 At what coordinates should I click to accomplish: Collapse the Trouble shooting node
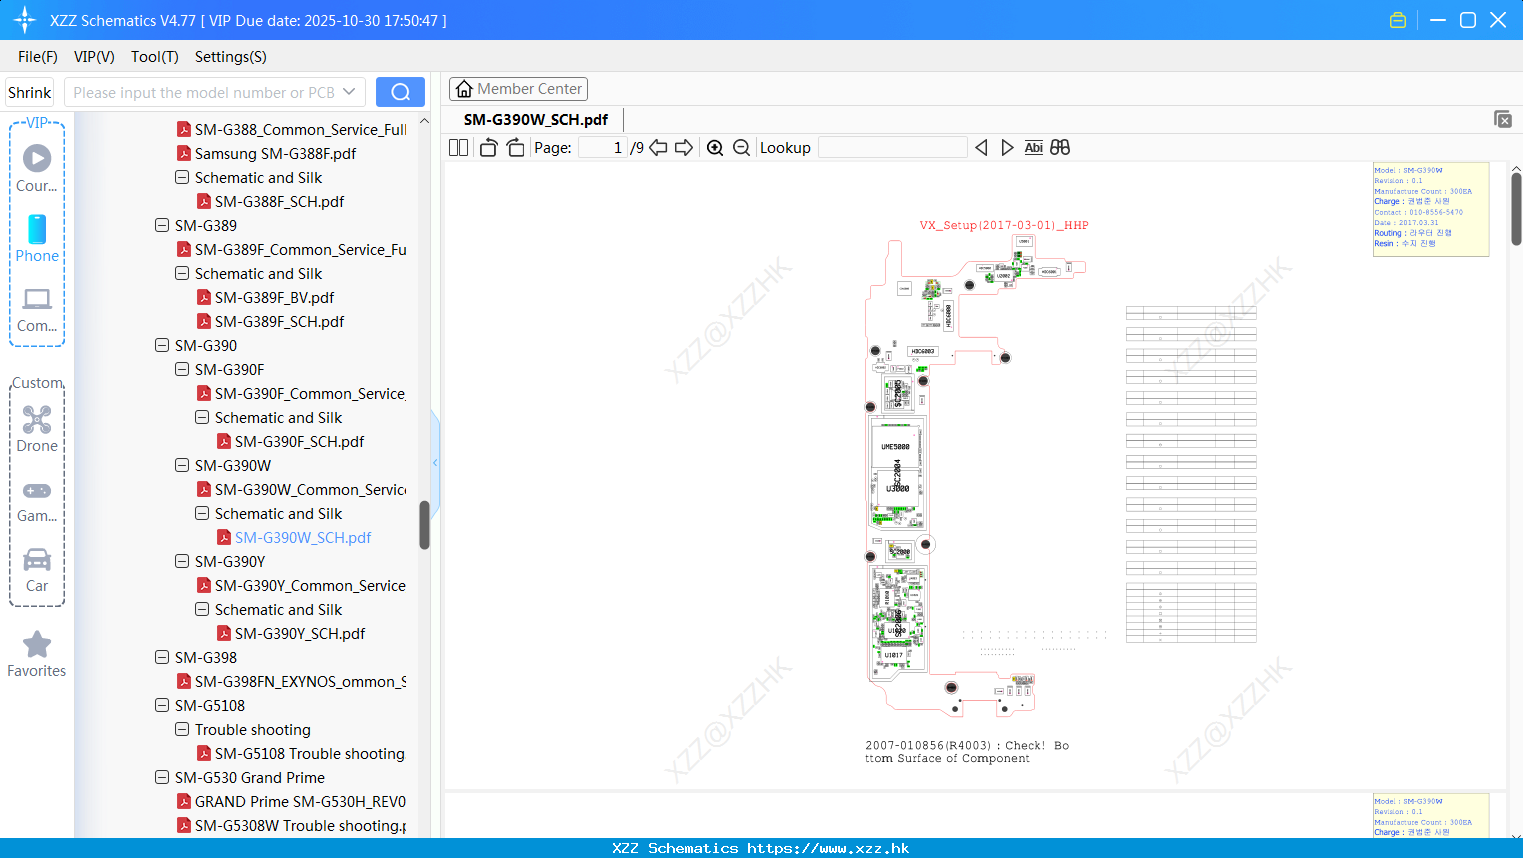click(182, 729)
